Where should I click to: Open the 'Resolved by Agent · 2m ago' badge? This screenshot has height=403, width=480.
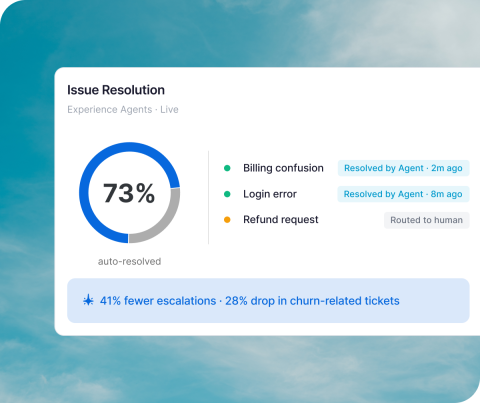click(403, 168)
